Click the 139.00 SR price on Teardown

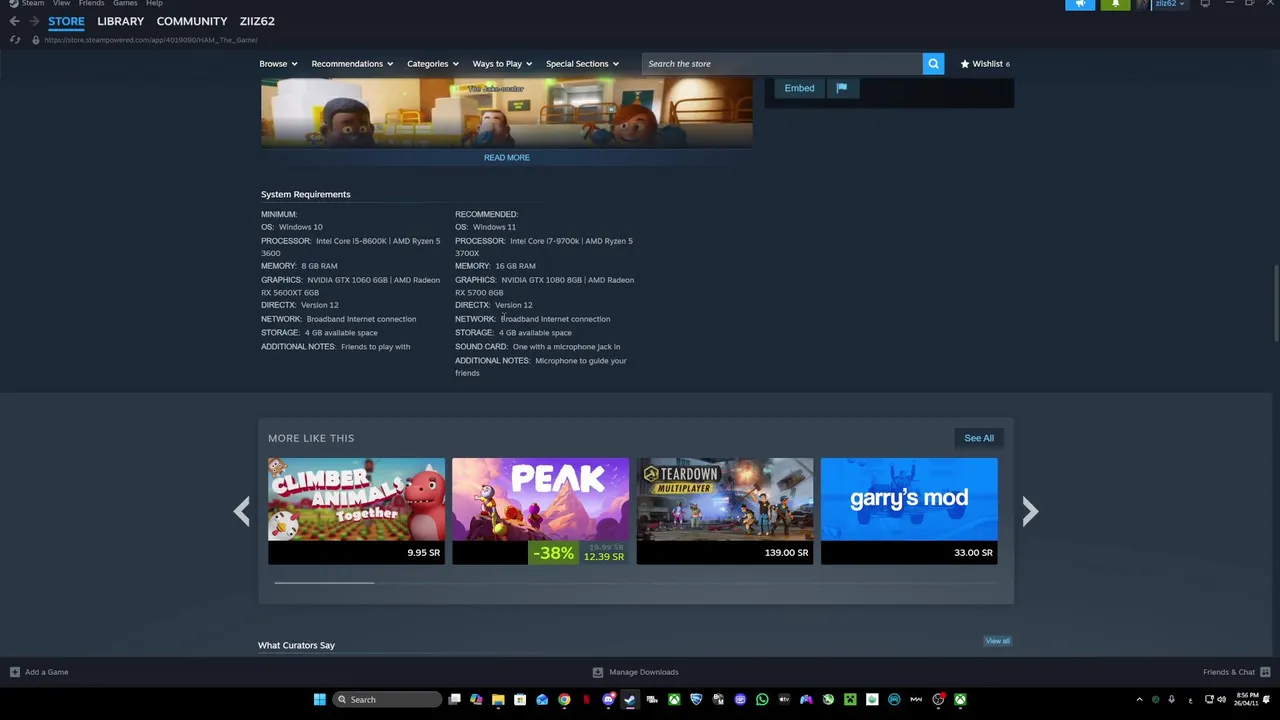(x=787, y=553)
